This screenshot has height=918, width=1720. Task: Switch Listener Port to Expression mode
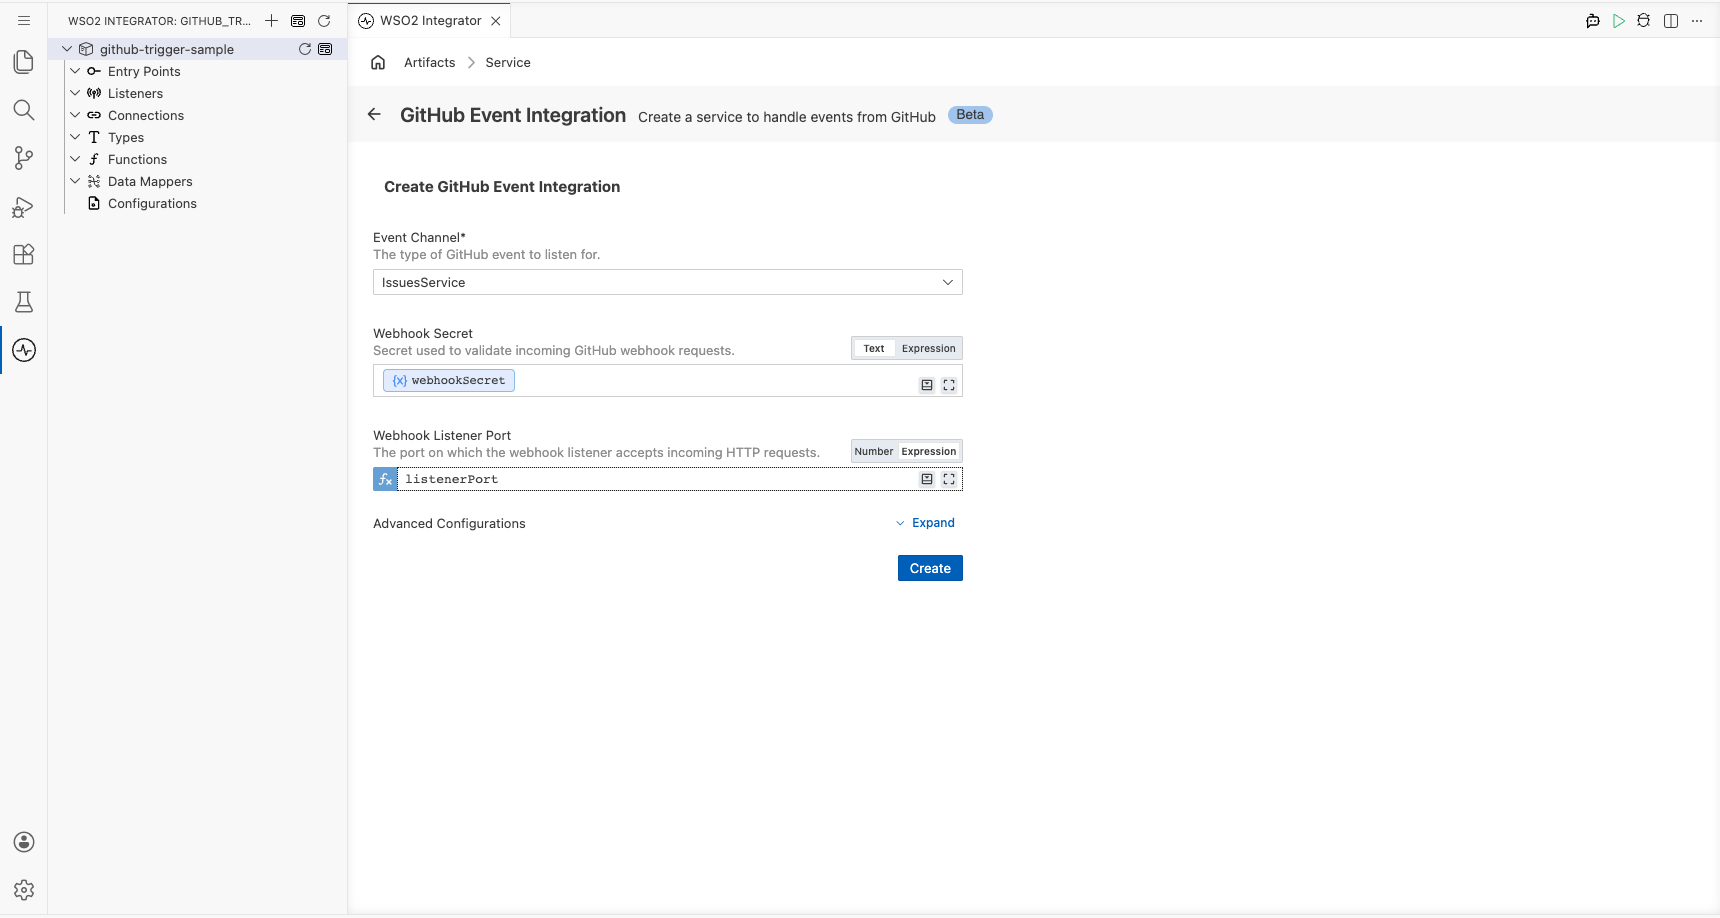(x=929, y=451)
